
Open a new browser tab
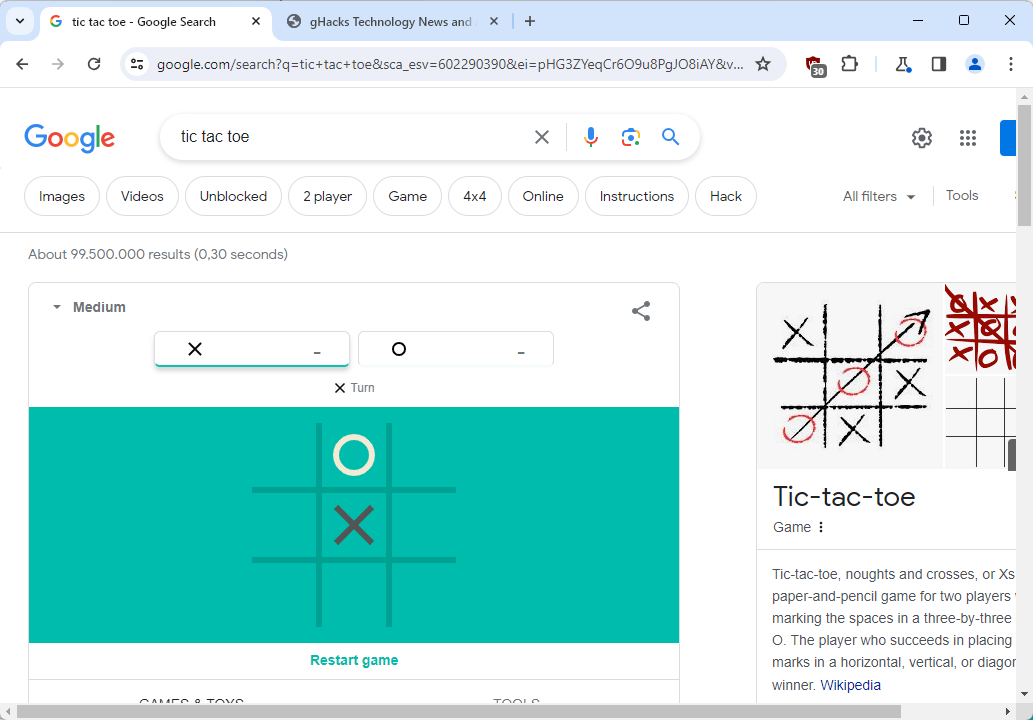coord(530,21)
